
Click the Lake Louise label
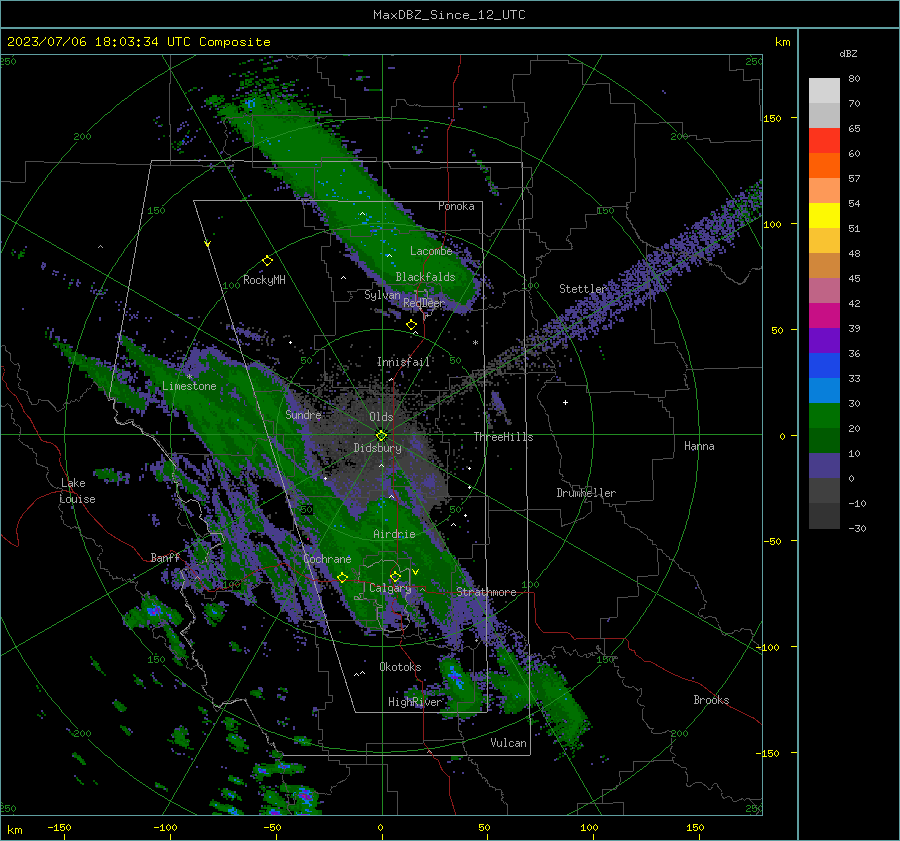[x=77, y=491]
